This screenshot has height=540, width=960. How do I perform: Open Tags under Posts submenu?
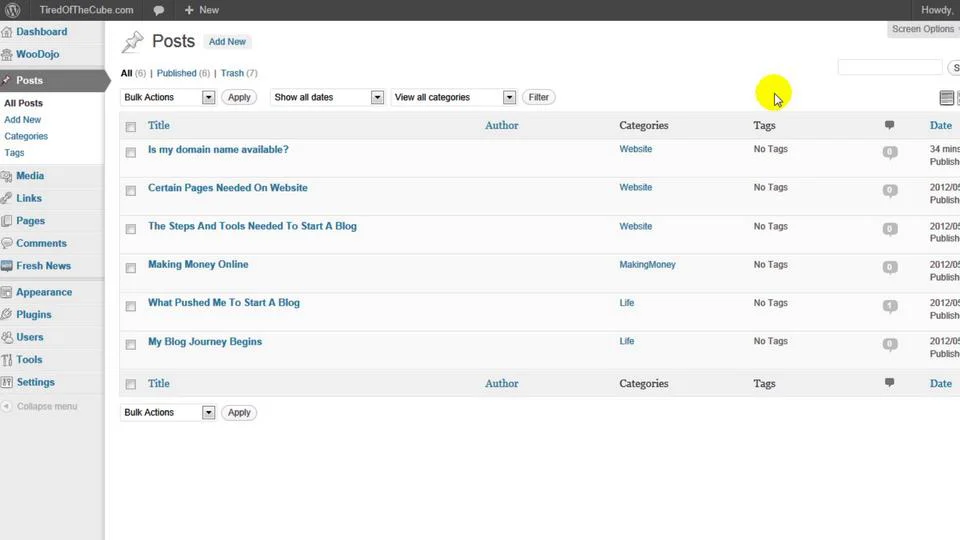(14, 152)
